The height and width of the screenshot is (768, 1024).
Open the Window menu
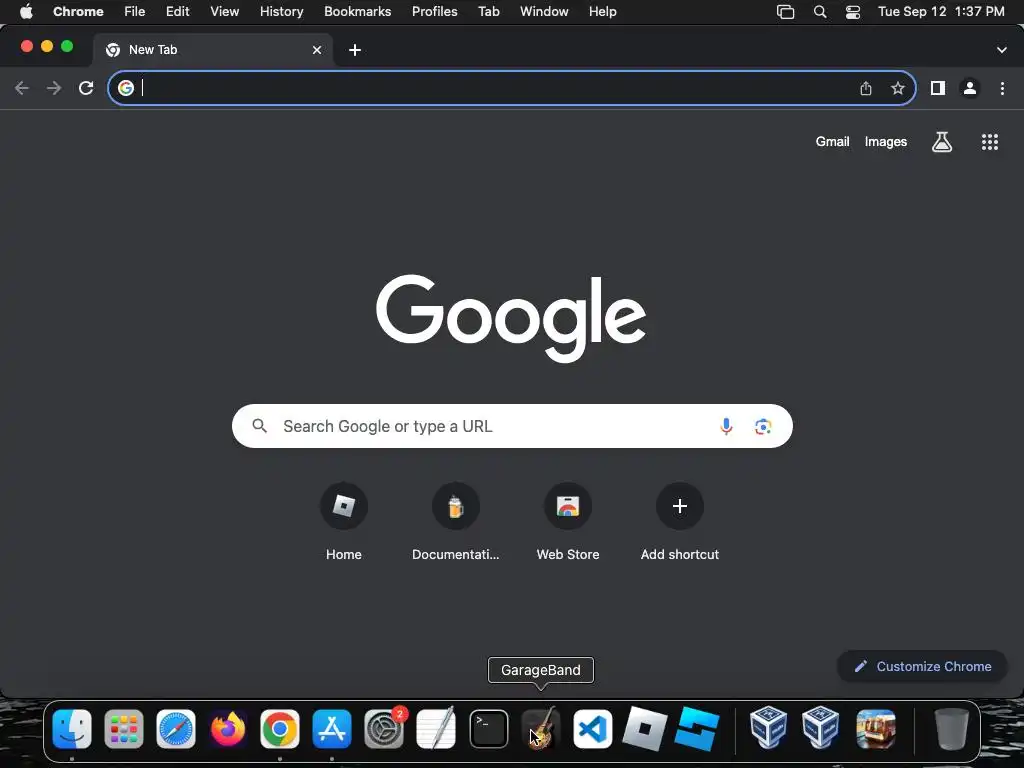pos(544,12)
